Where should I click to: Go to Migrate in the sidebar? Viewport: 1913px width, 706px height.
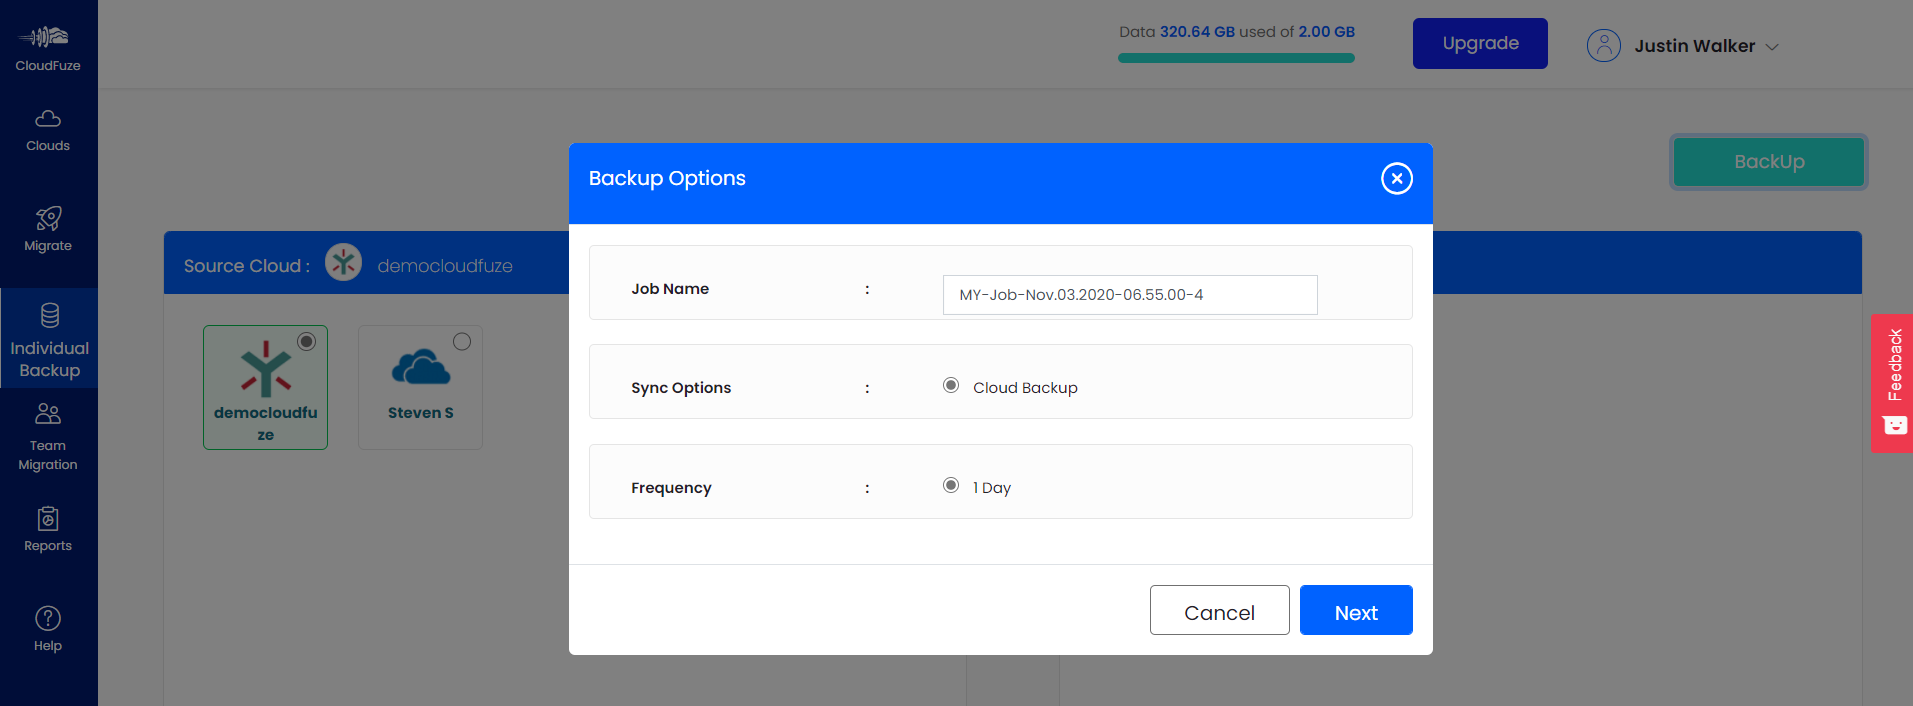point(48,230)
